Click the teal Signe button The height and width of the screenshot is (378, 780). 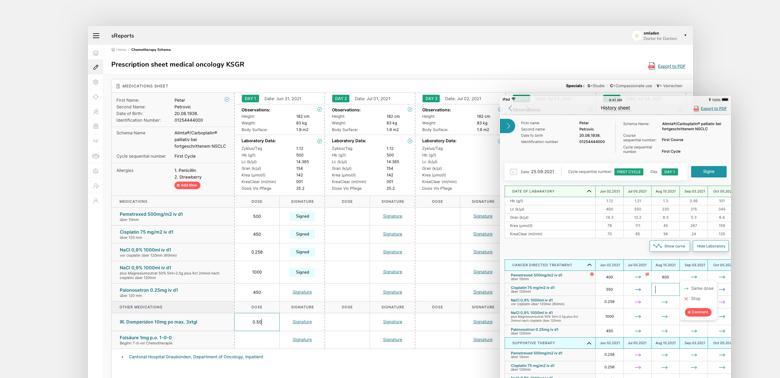click(708, 172)
